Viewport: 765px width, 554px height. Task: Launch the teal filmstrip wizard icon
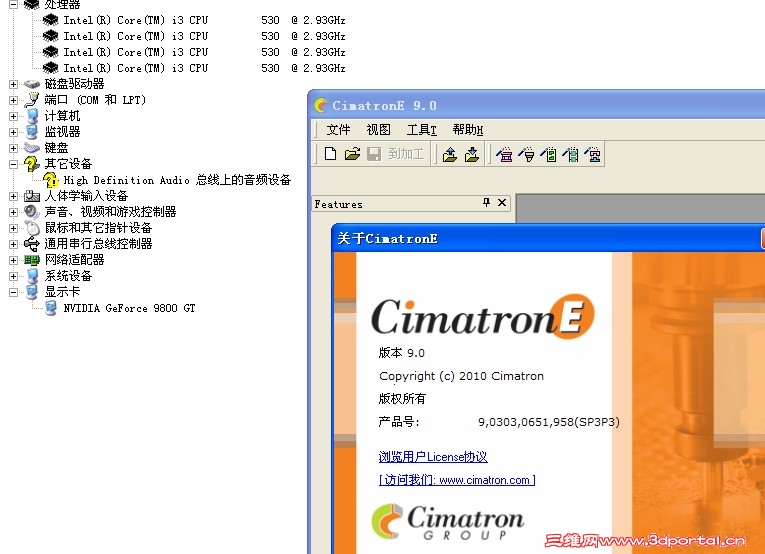click(570, 155)
